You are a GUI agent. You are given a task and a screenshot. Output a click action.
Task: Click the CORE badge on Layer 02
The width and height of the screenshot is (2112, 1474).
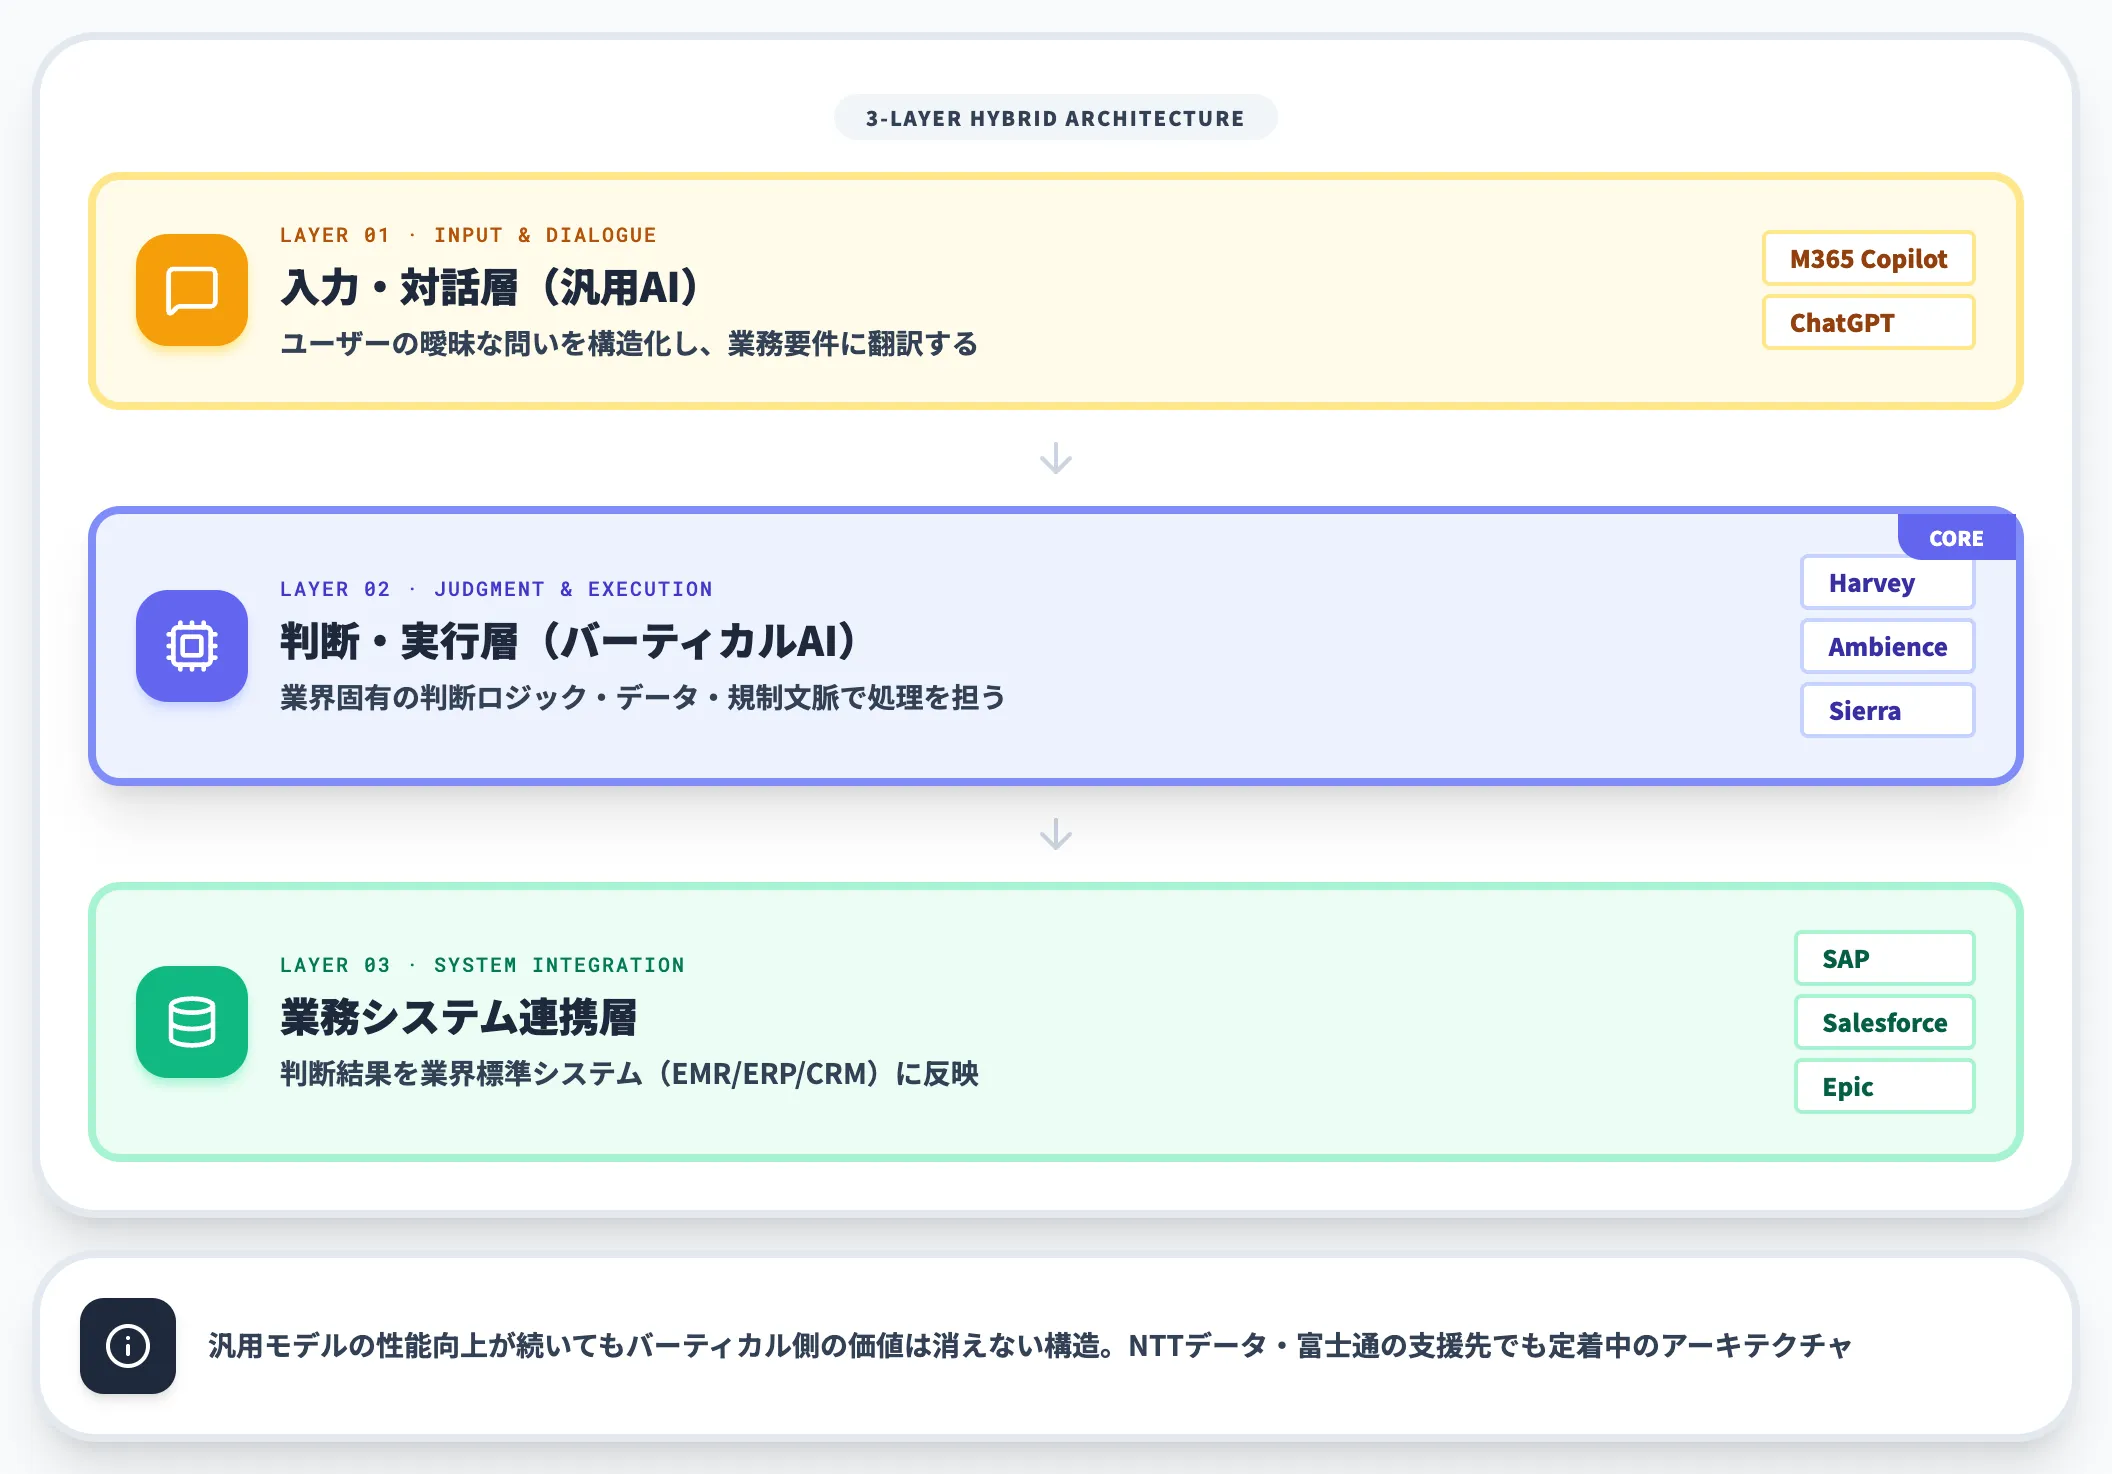coord(1956,538)
